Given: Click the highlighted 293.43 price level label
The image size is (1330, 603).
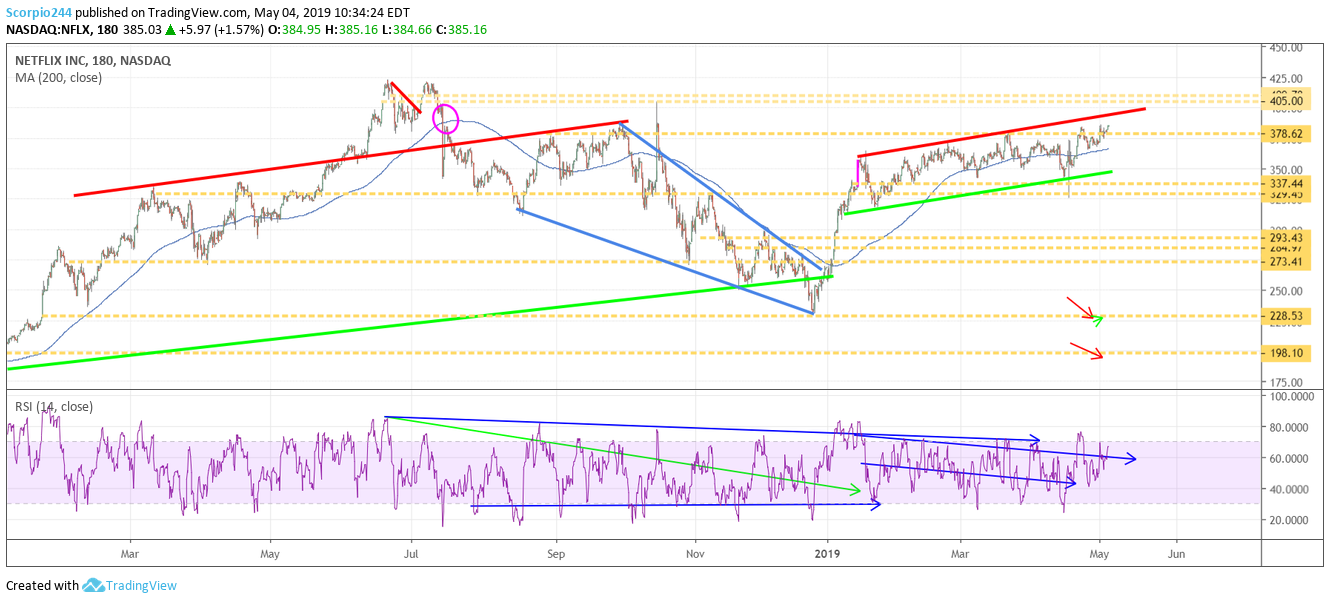Looking at the screenshot, I should click(1284, 238).
